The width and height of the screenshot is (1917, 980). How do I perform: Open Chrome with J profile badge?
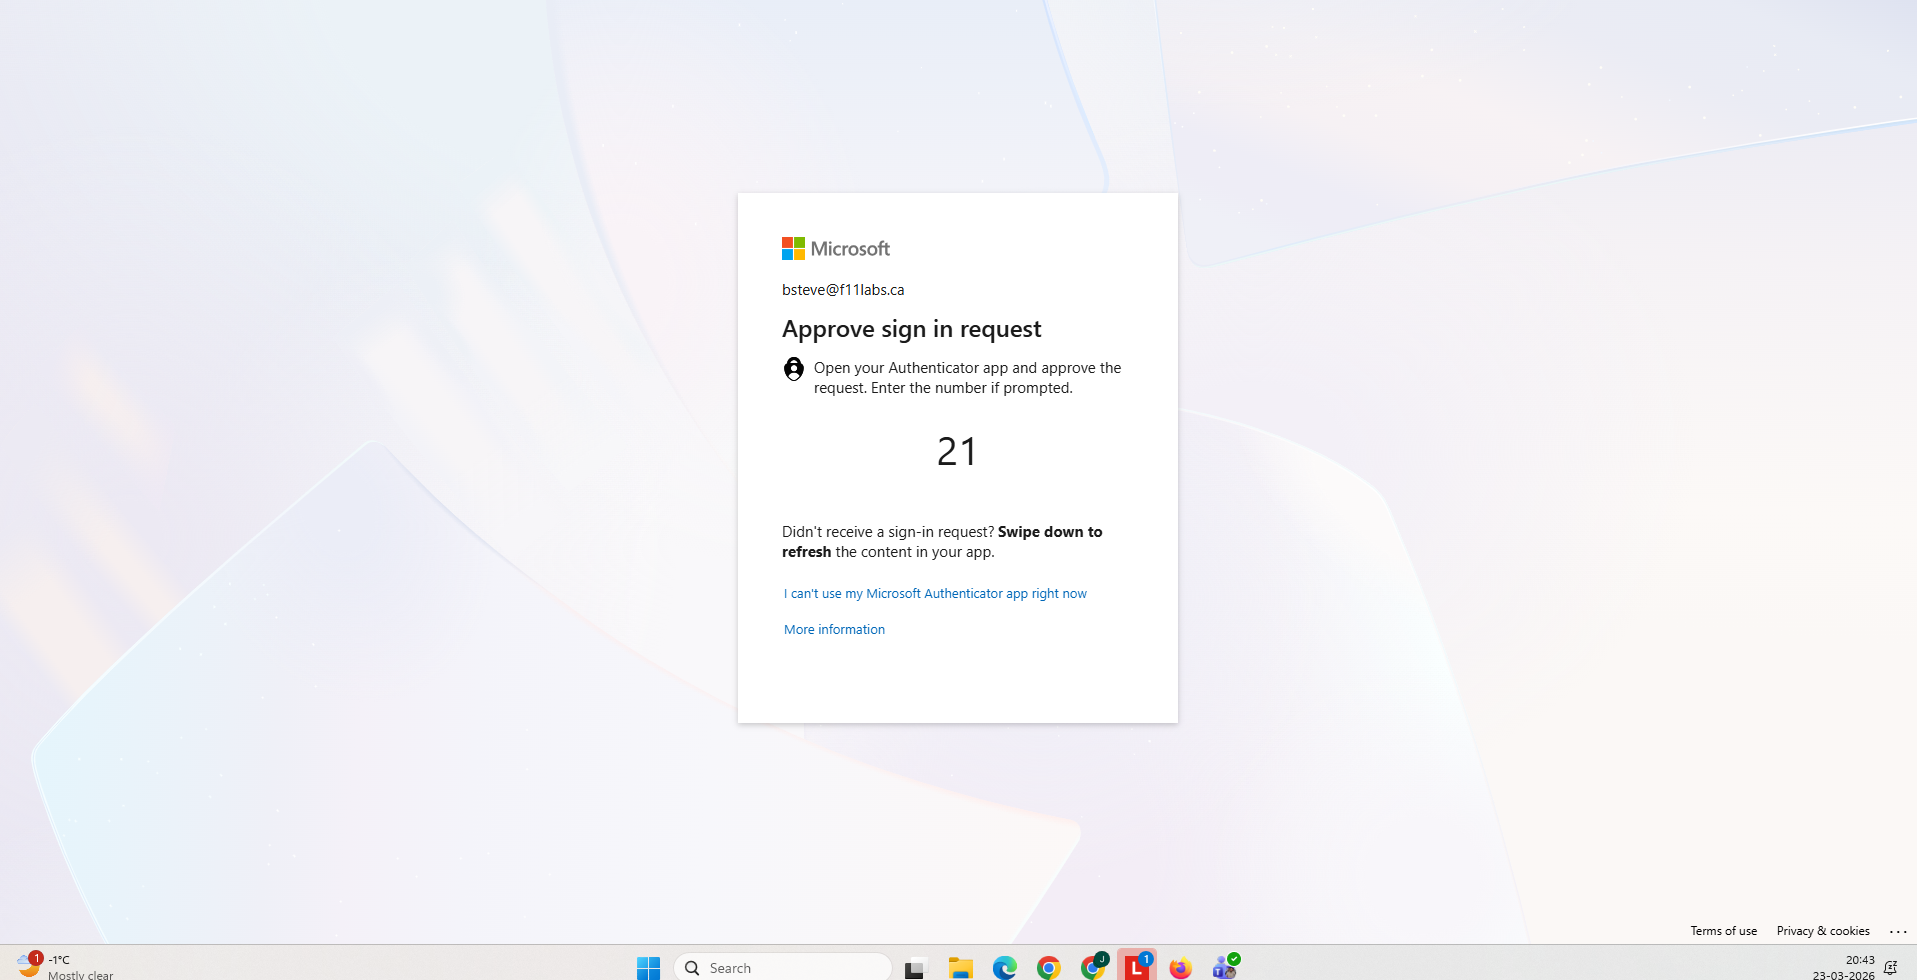pos(1093,967)
